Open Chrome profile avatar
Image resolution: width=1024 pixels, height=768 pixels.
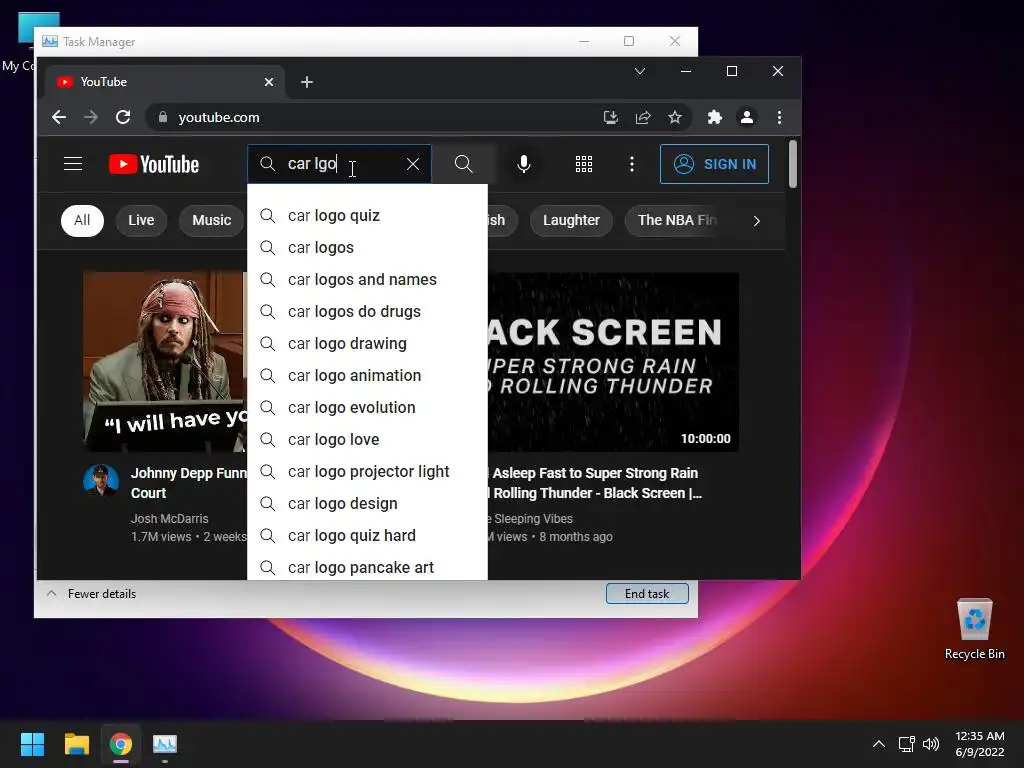746,118
